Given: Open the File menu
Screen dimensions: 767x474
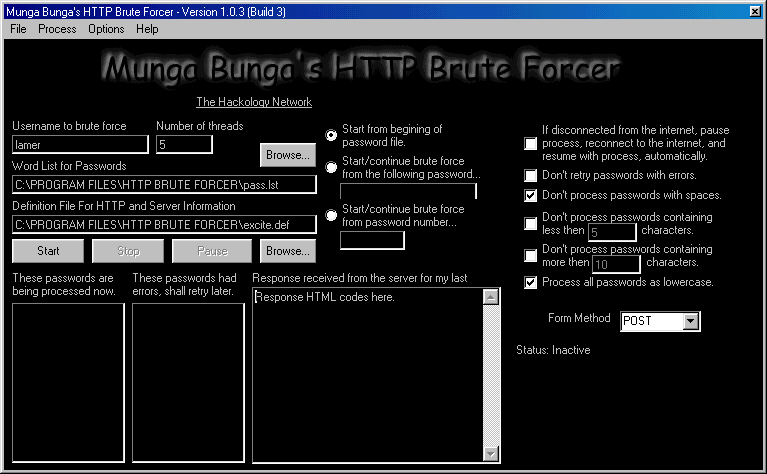Looking at the screenshot, I should coord(18,29).
